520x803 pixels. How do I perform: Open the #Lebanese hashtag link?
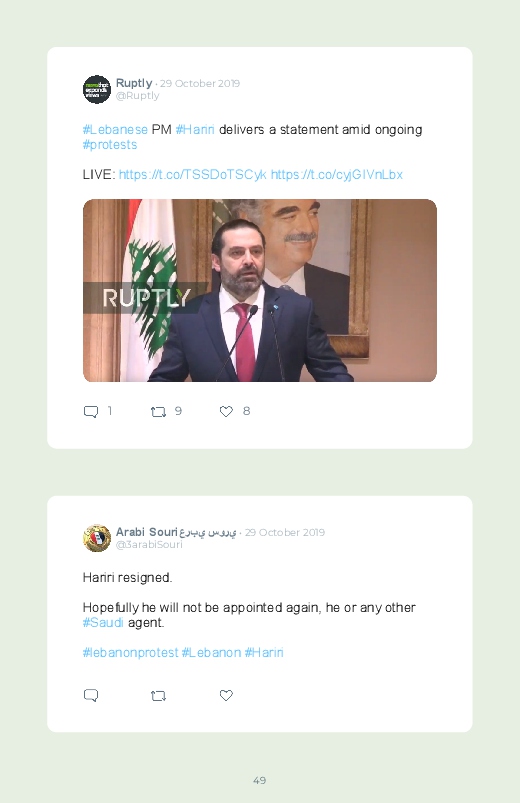[x=115, y=130]
